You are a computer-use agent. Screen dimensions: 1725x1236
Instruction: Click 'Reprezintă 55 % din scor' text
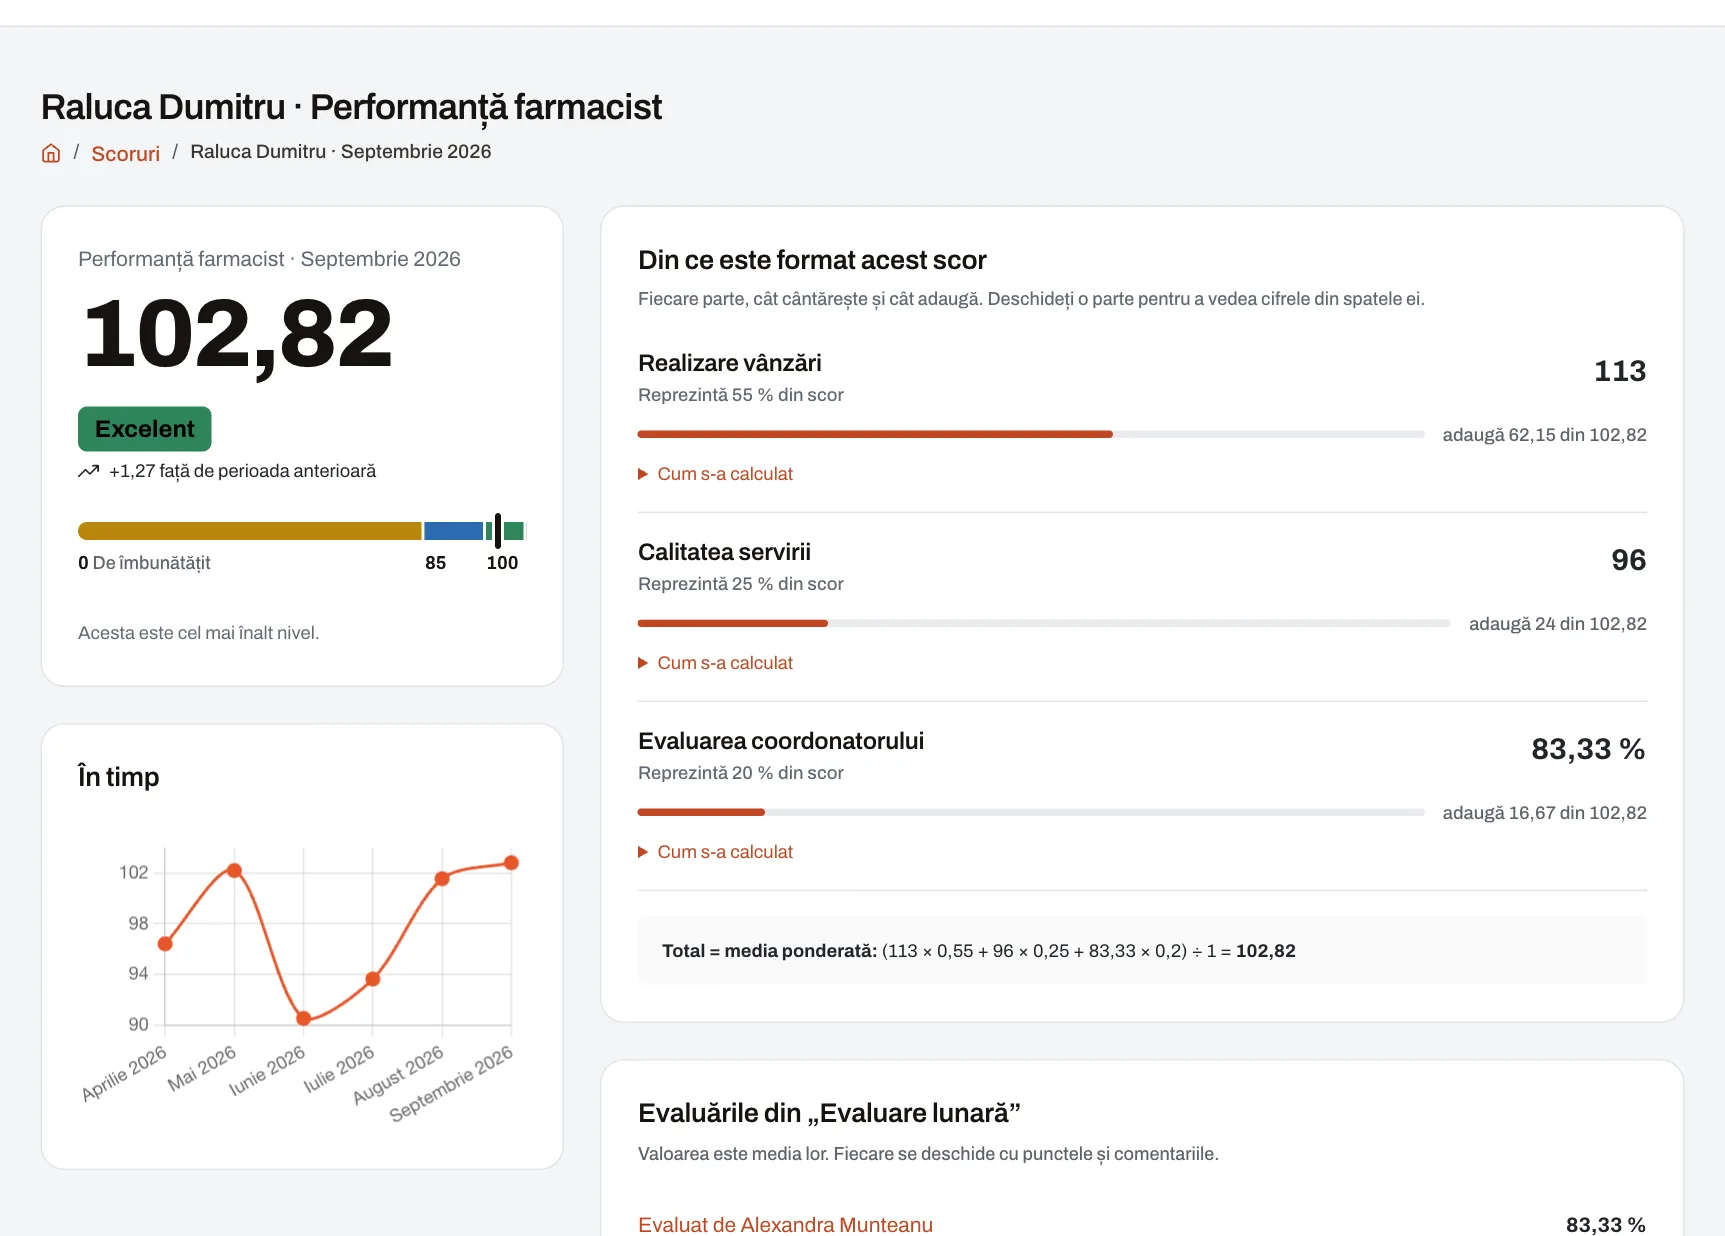pyautogui.click(x=741, y=395)
